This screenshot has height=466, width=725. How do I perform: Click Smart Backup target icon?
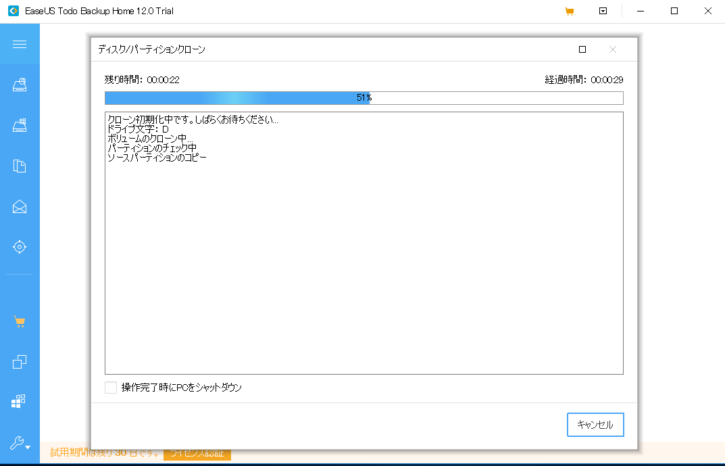coord(19,247)
